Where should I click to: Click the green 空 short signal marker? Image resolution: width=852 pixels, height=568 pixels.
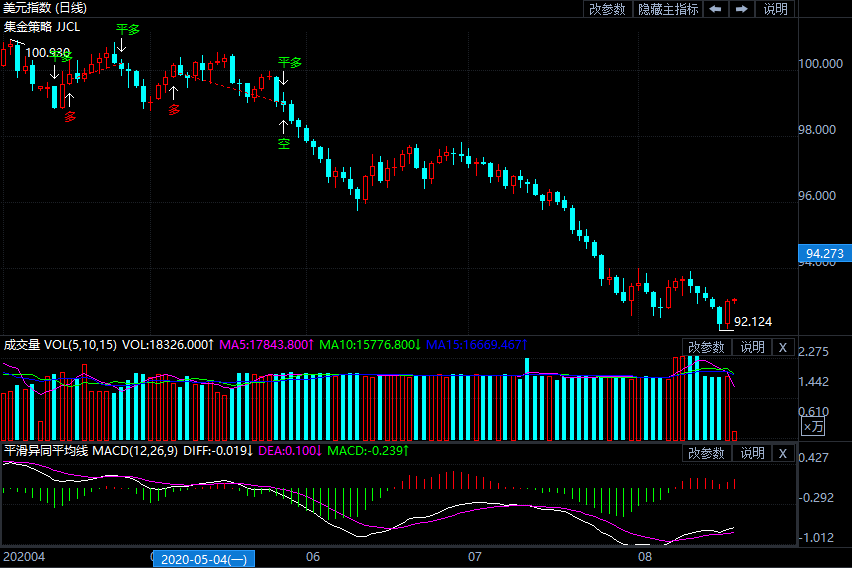coord(284,144)
